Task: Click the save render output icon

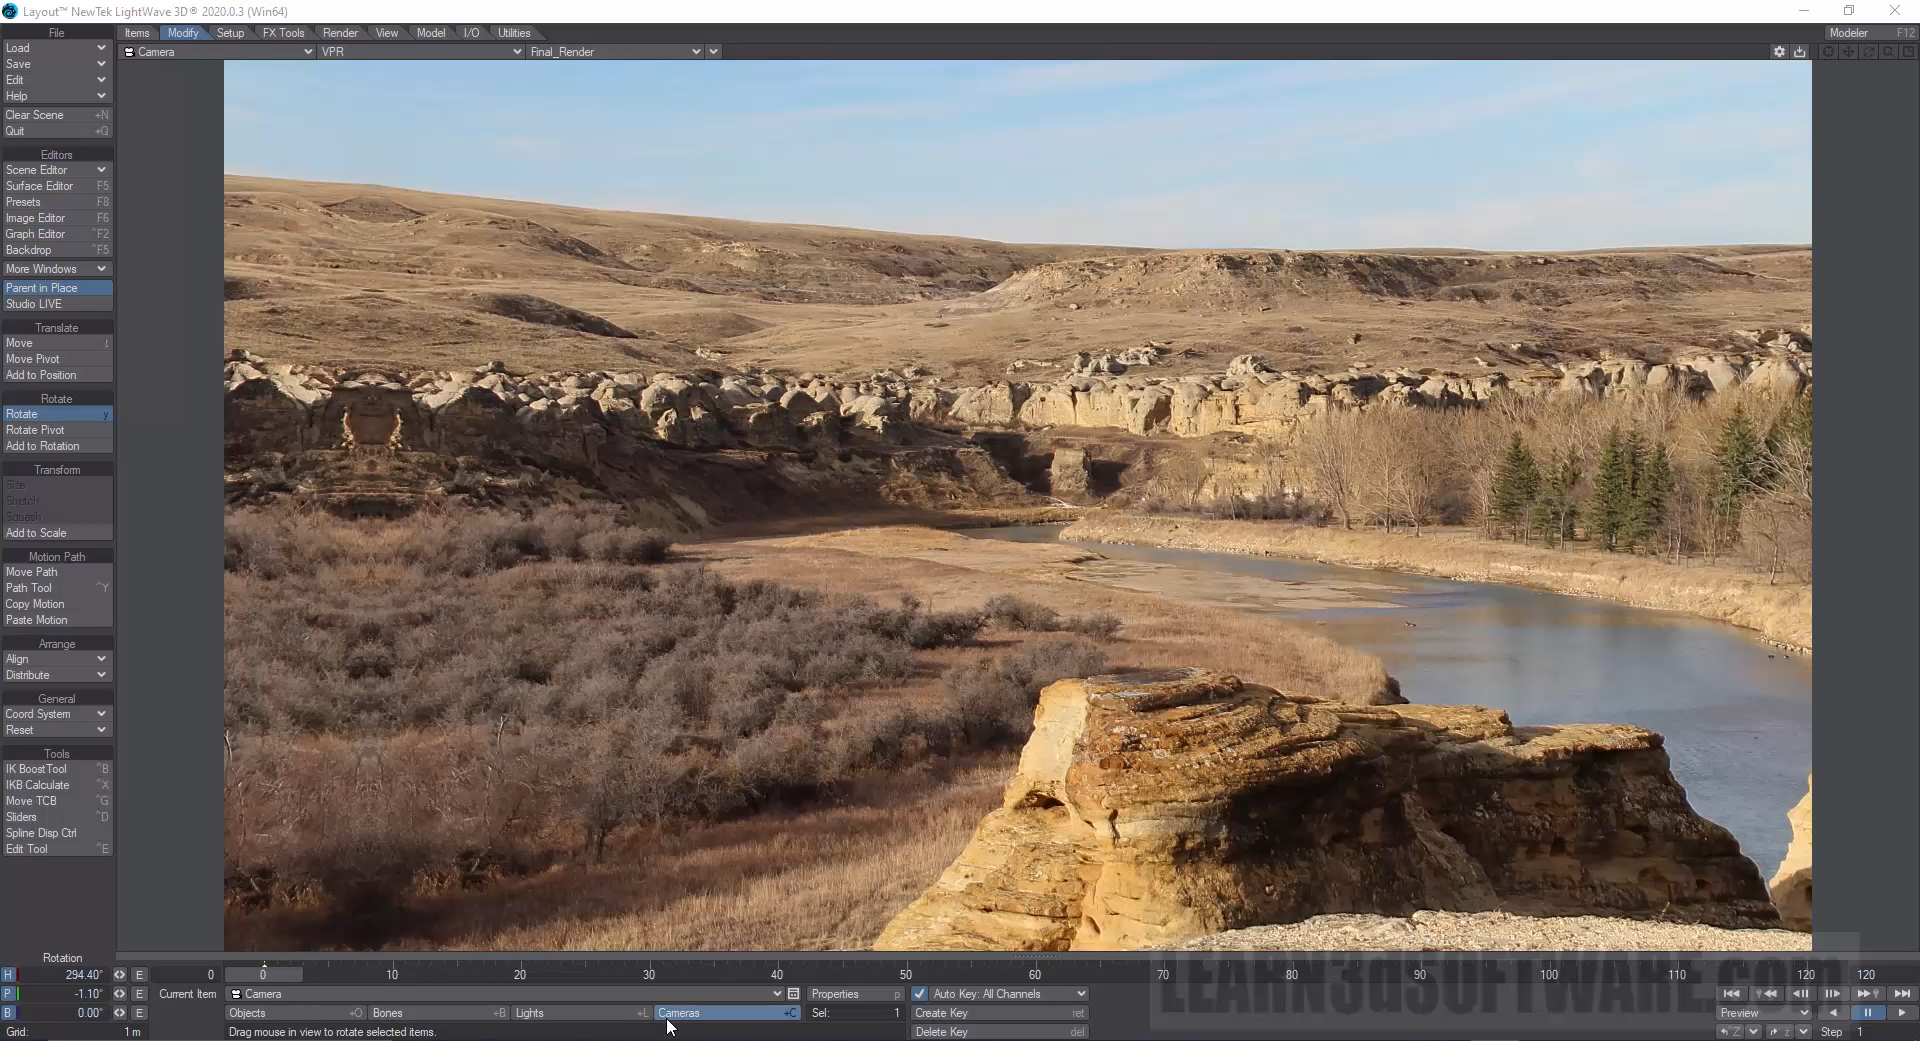Action: pos(1800,52)
